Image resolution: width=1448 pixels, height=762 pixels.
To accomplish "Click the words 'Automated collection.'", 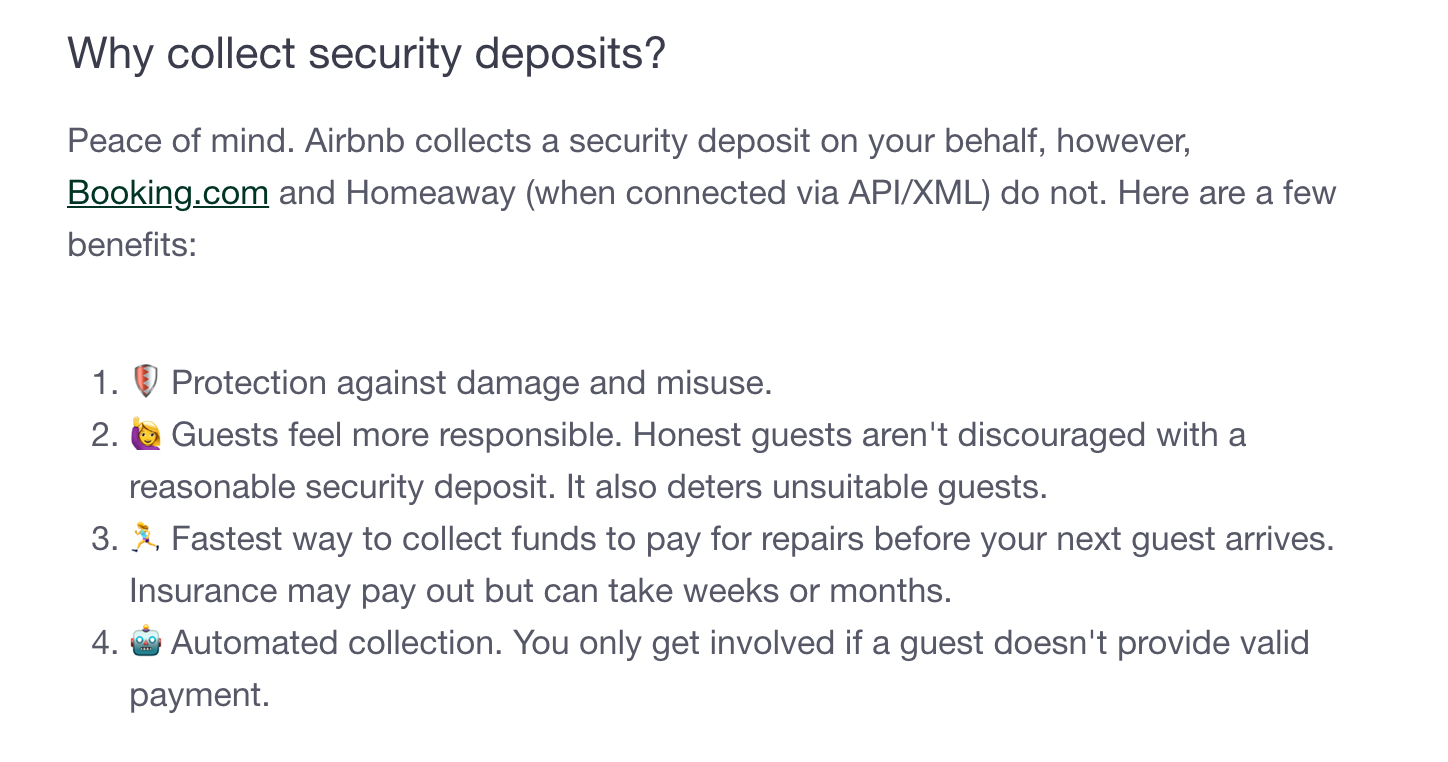I will (x=337, y=643).
